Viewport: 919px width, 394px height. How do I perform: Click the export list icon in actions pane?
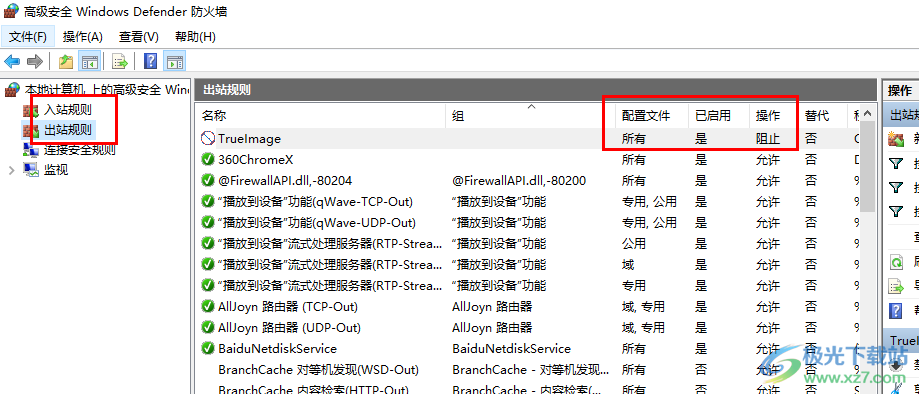tap(896, 286)
